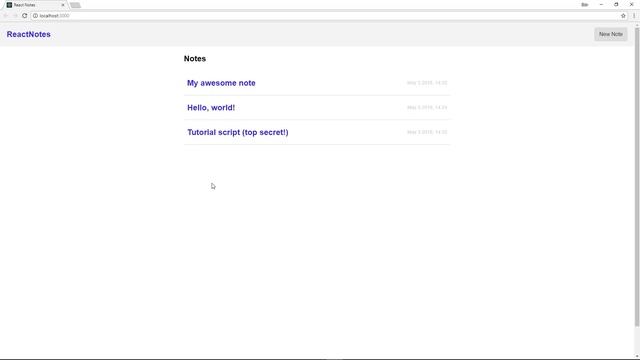The width and height of the screenshot is (640, 360).
Task: Click the browser forward arrow
Action: point(15,16)
